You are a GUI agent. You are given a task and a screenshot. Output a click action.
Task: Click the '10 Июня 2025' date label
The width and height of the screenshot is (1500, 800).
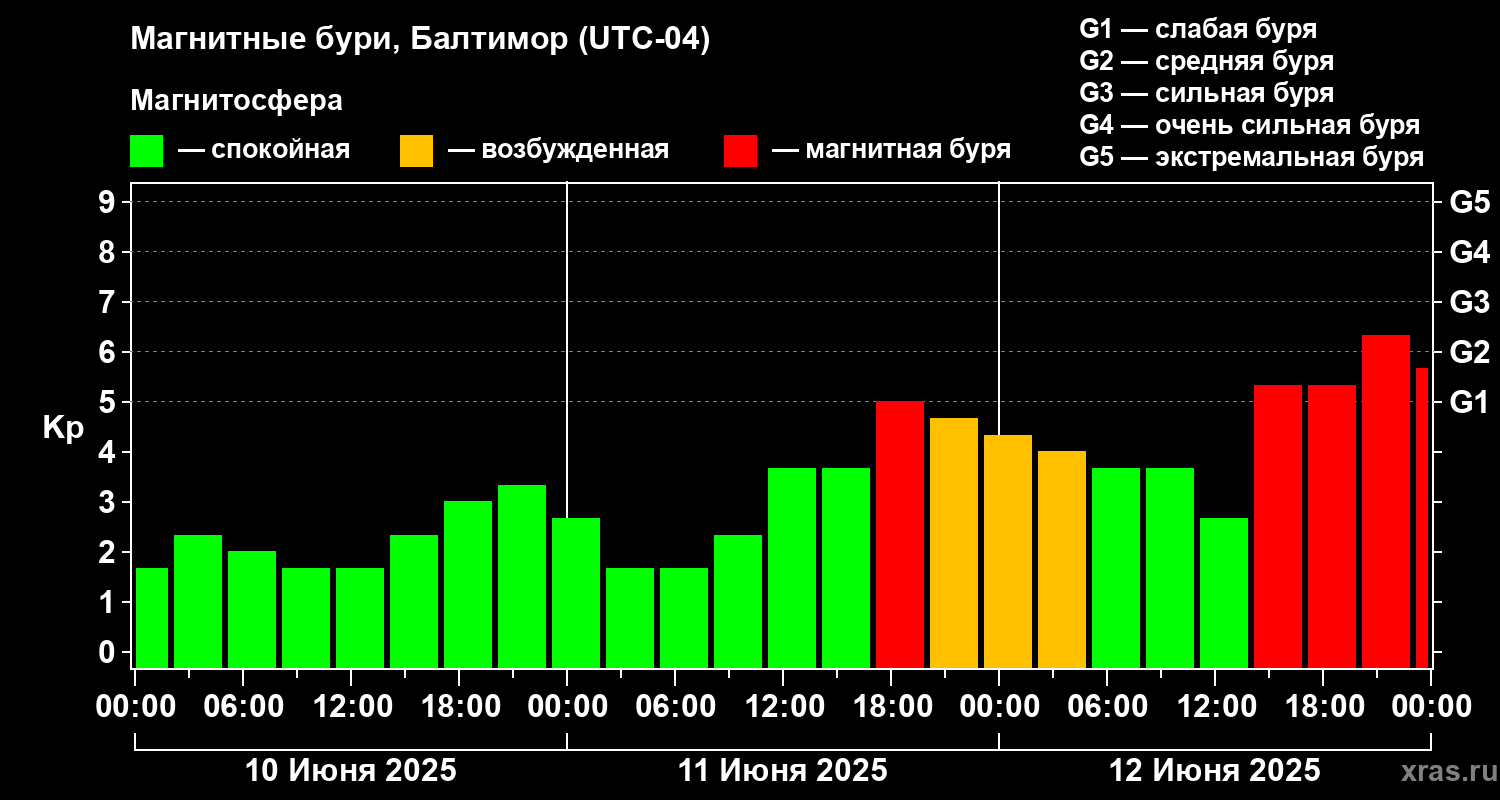click(351, 771)
